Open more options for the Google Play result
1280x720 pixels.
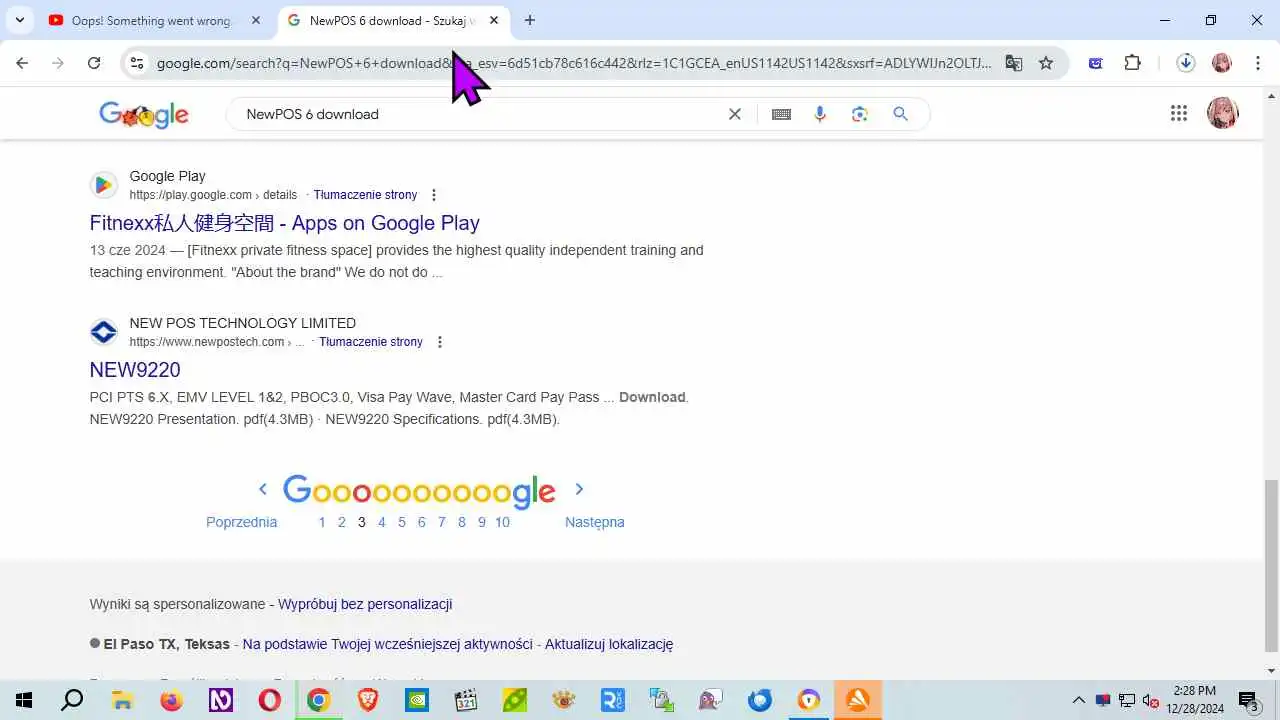(434, 195)
